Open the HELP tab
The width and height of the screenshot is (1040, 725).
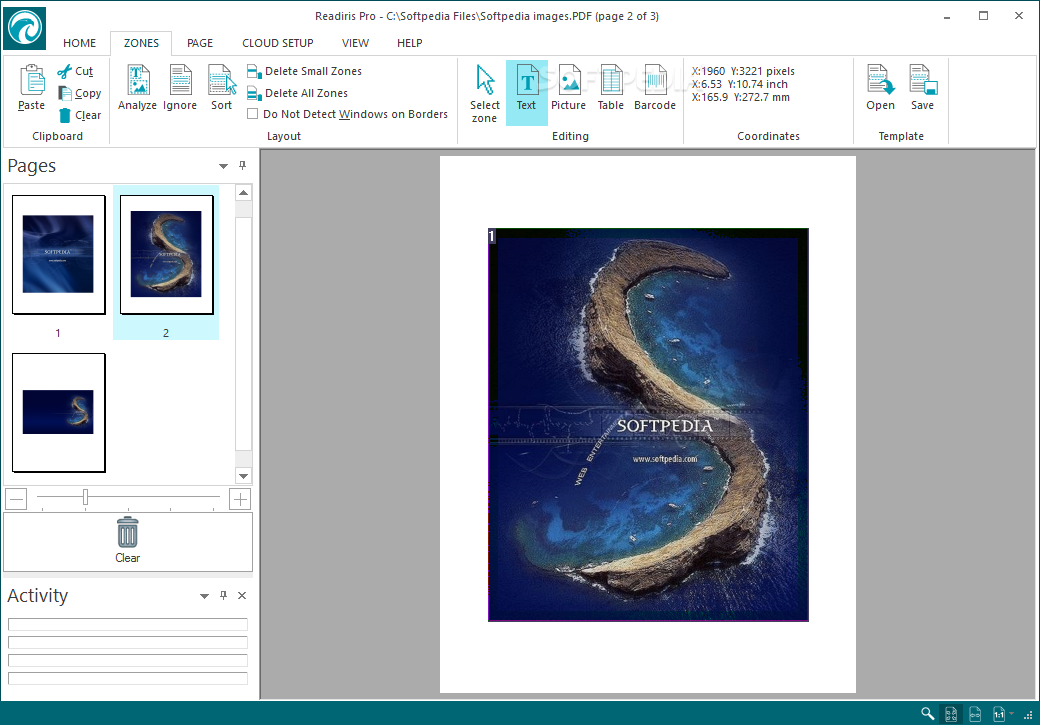(409, 43)
